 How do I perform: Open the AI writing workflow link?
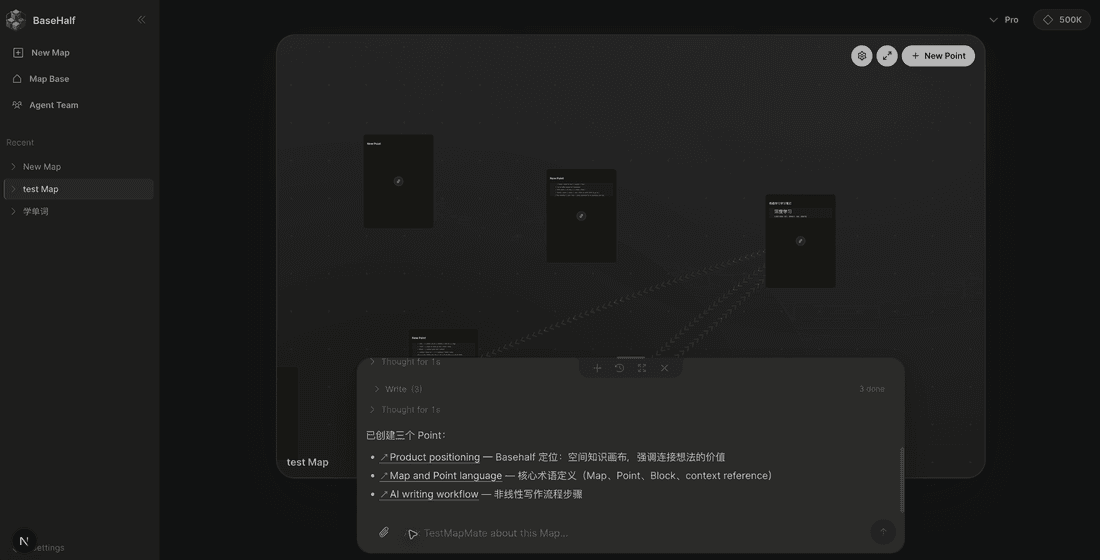(x=429, y=494)
